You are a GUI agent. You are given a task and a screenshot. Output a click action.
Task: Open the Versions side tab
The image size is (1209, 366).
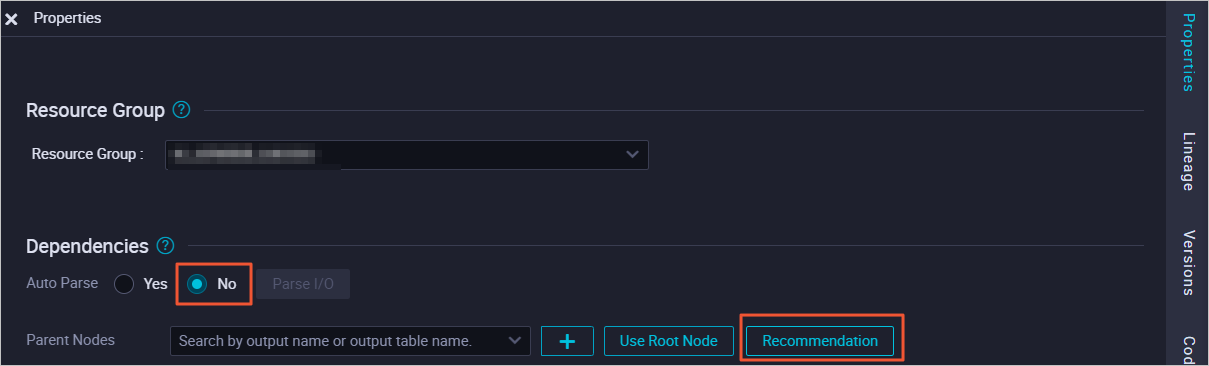click(x=1189, y=263)
